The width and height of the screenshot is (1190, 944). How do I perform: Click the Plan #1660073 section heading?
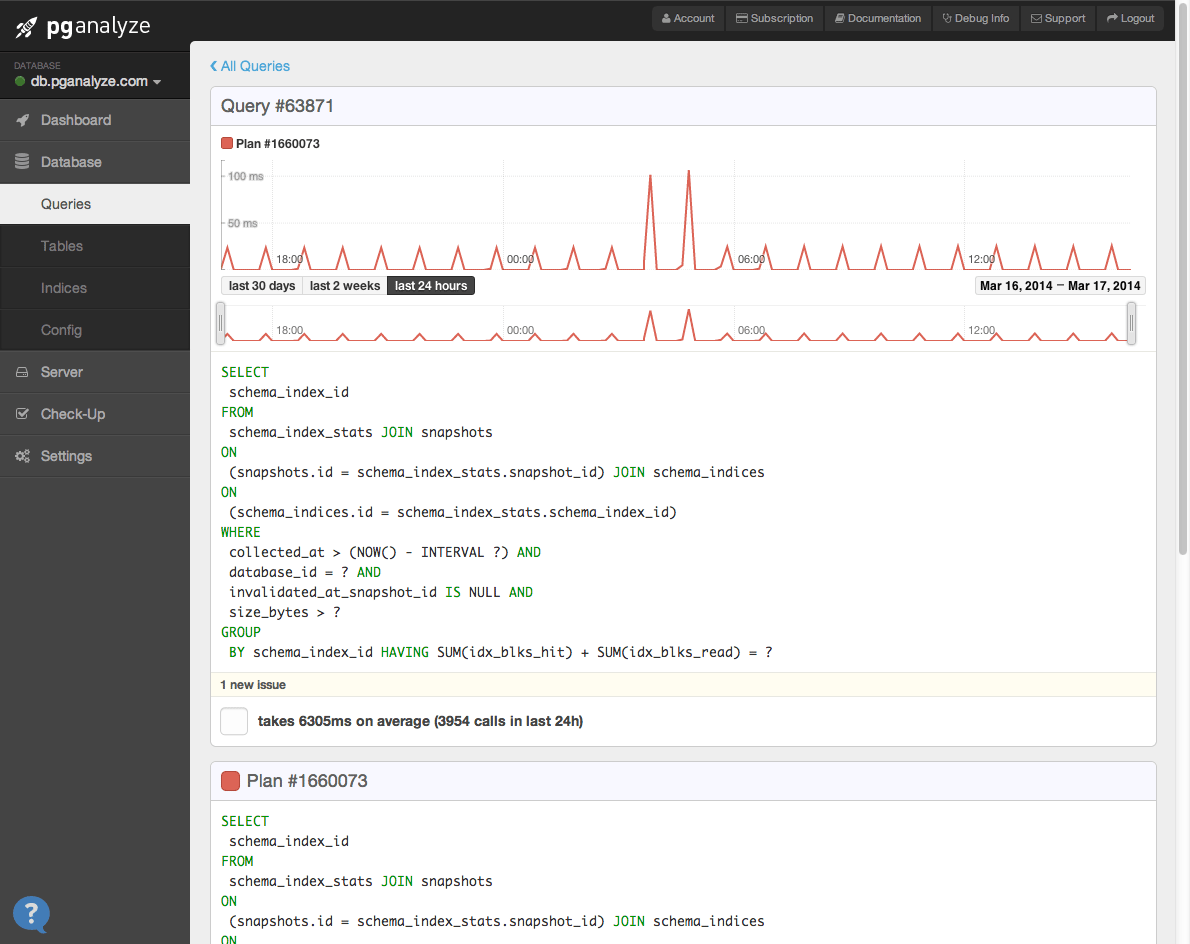(x=307, y=781)
